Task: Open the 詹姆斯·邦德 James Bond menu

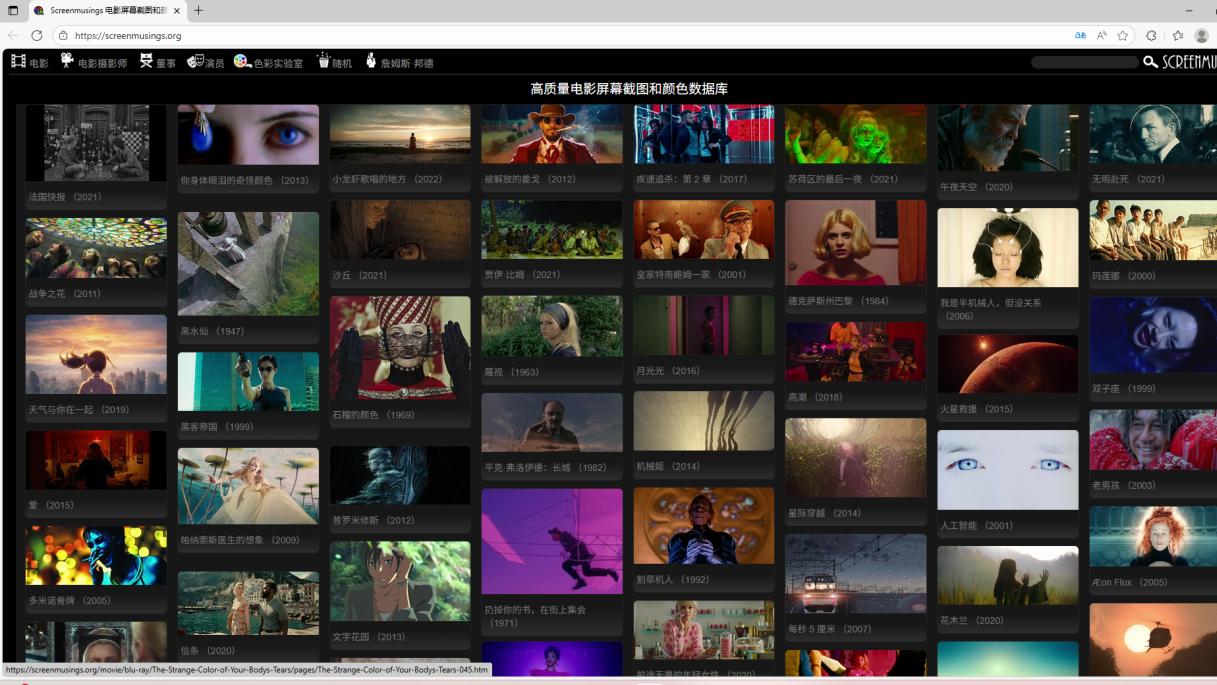Action: click(399, 62)
